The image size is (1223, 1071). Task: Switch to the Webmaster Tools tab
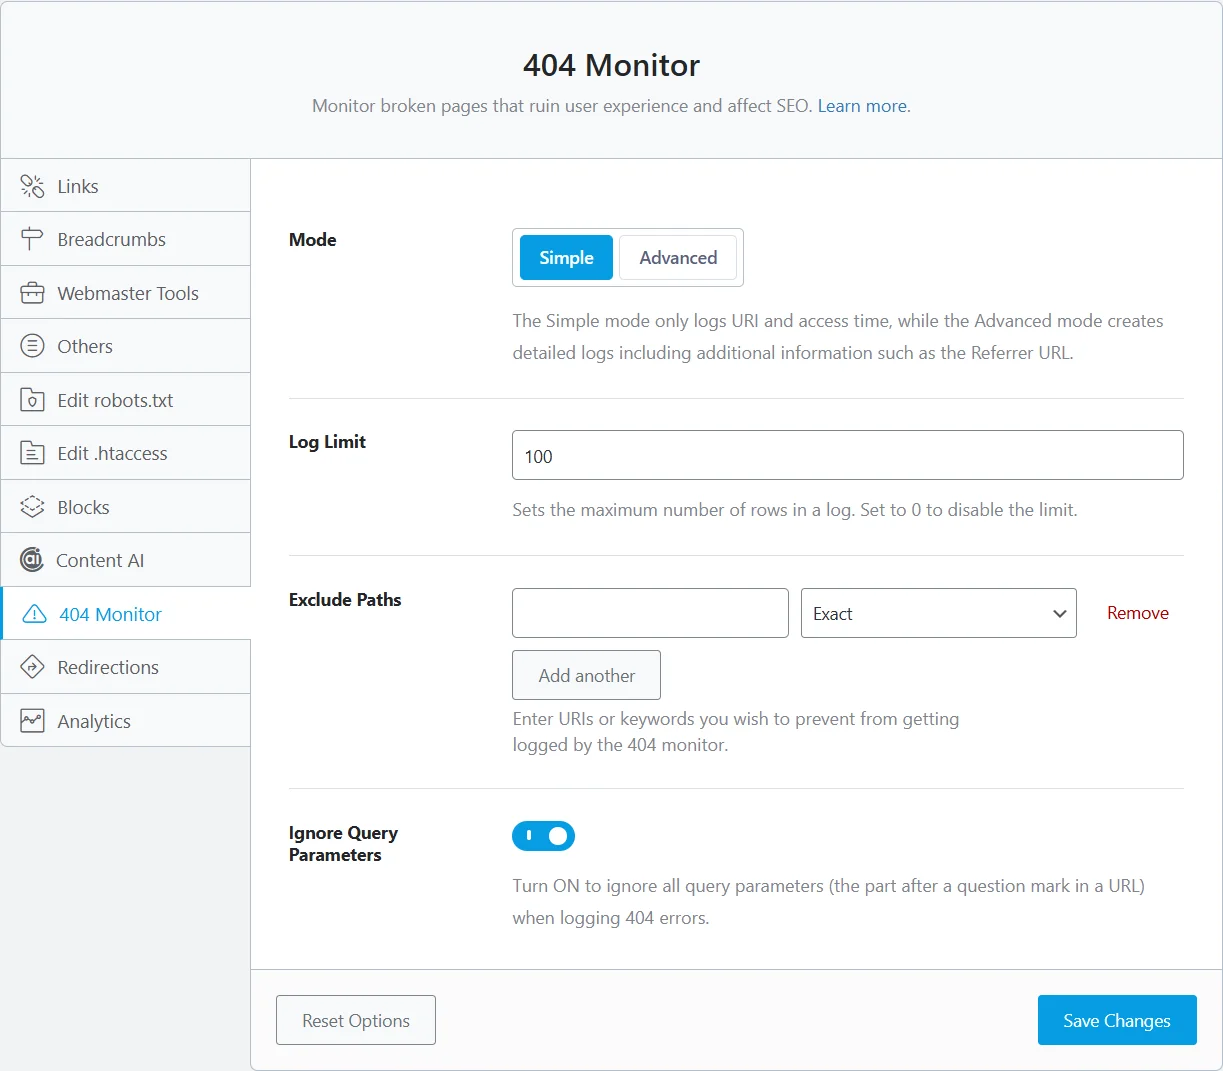126,293
